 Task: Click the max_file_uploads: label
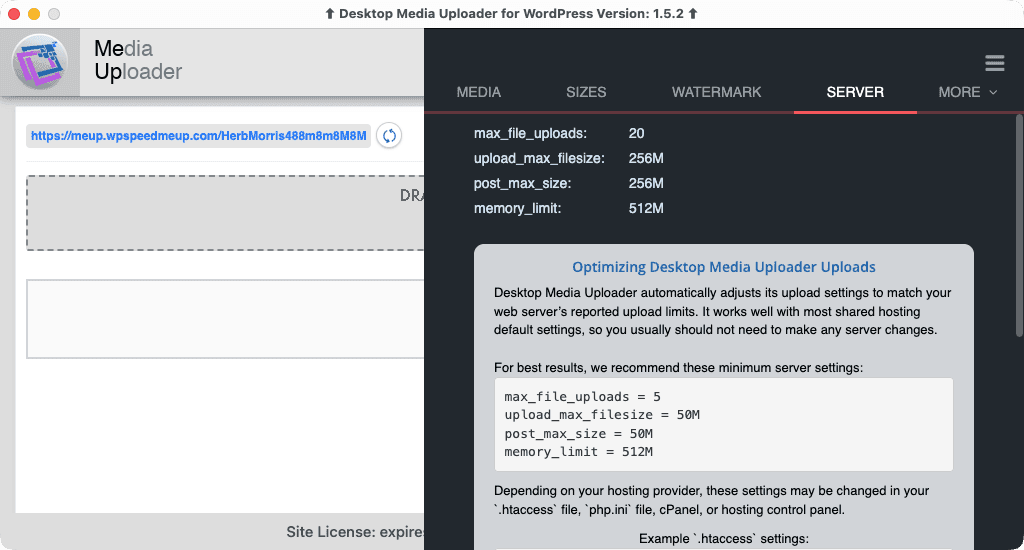530,133
